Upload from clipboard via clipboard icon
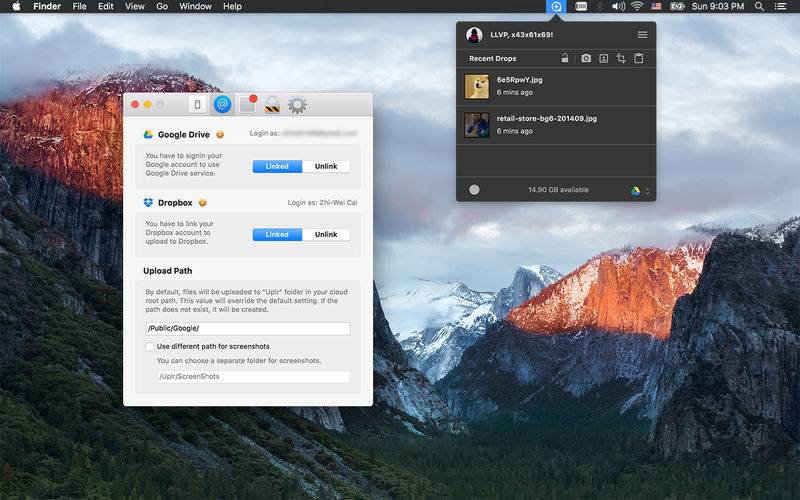The image size is (800, 500). tap(638, 58)
